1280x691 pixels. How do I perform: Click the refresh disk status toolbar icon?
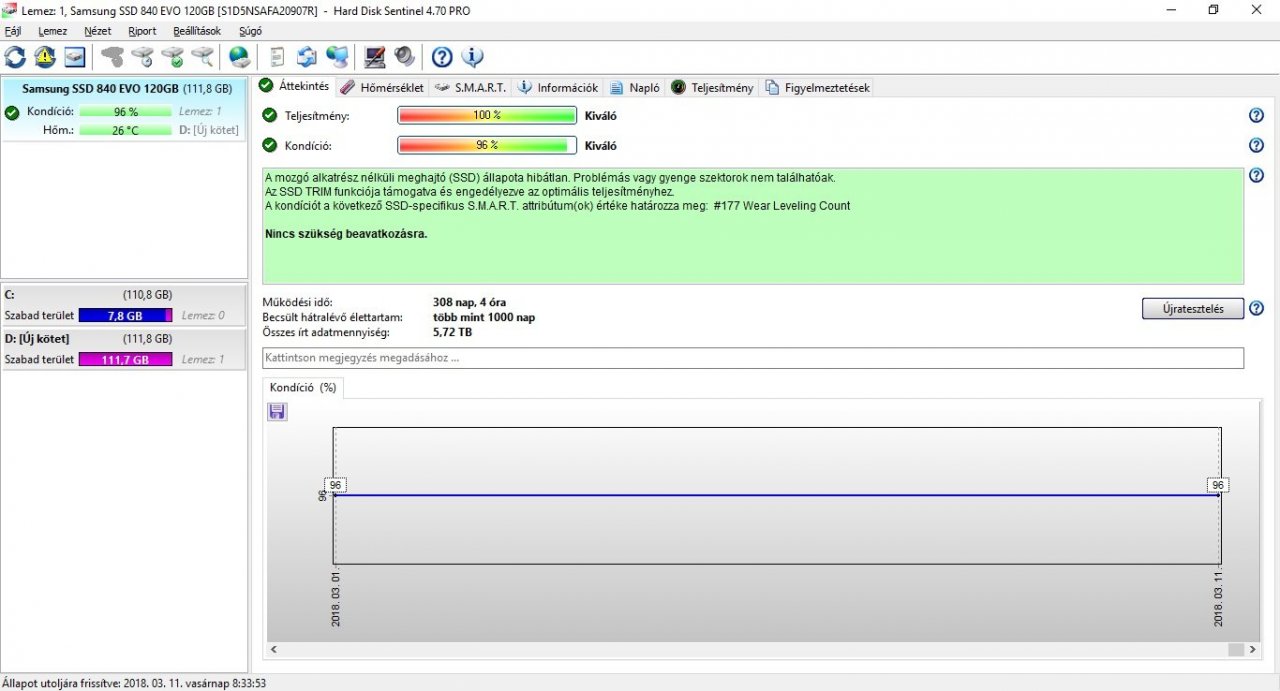click(x=15, y=56)
